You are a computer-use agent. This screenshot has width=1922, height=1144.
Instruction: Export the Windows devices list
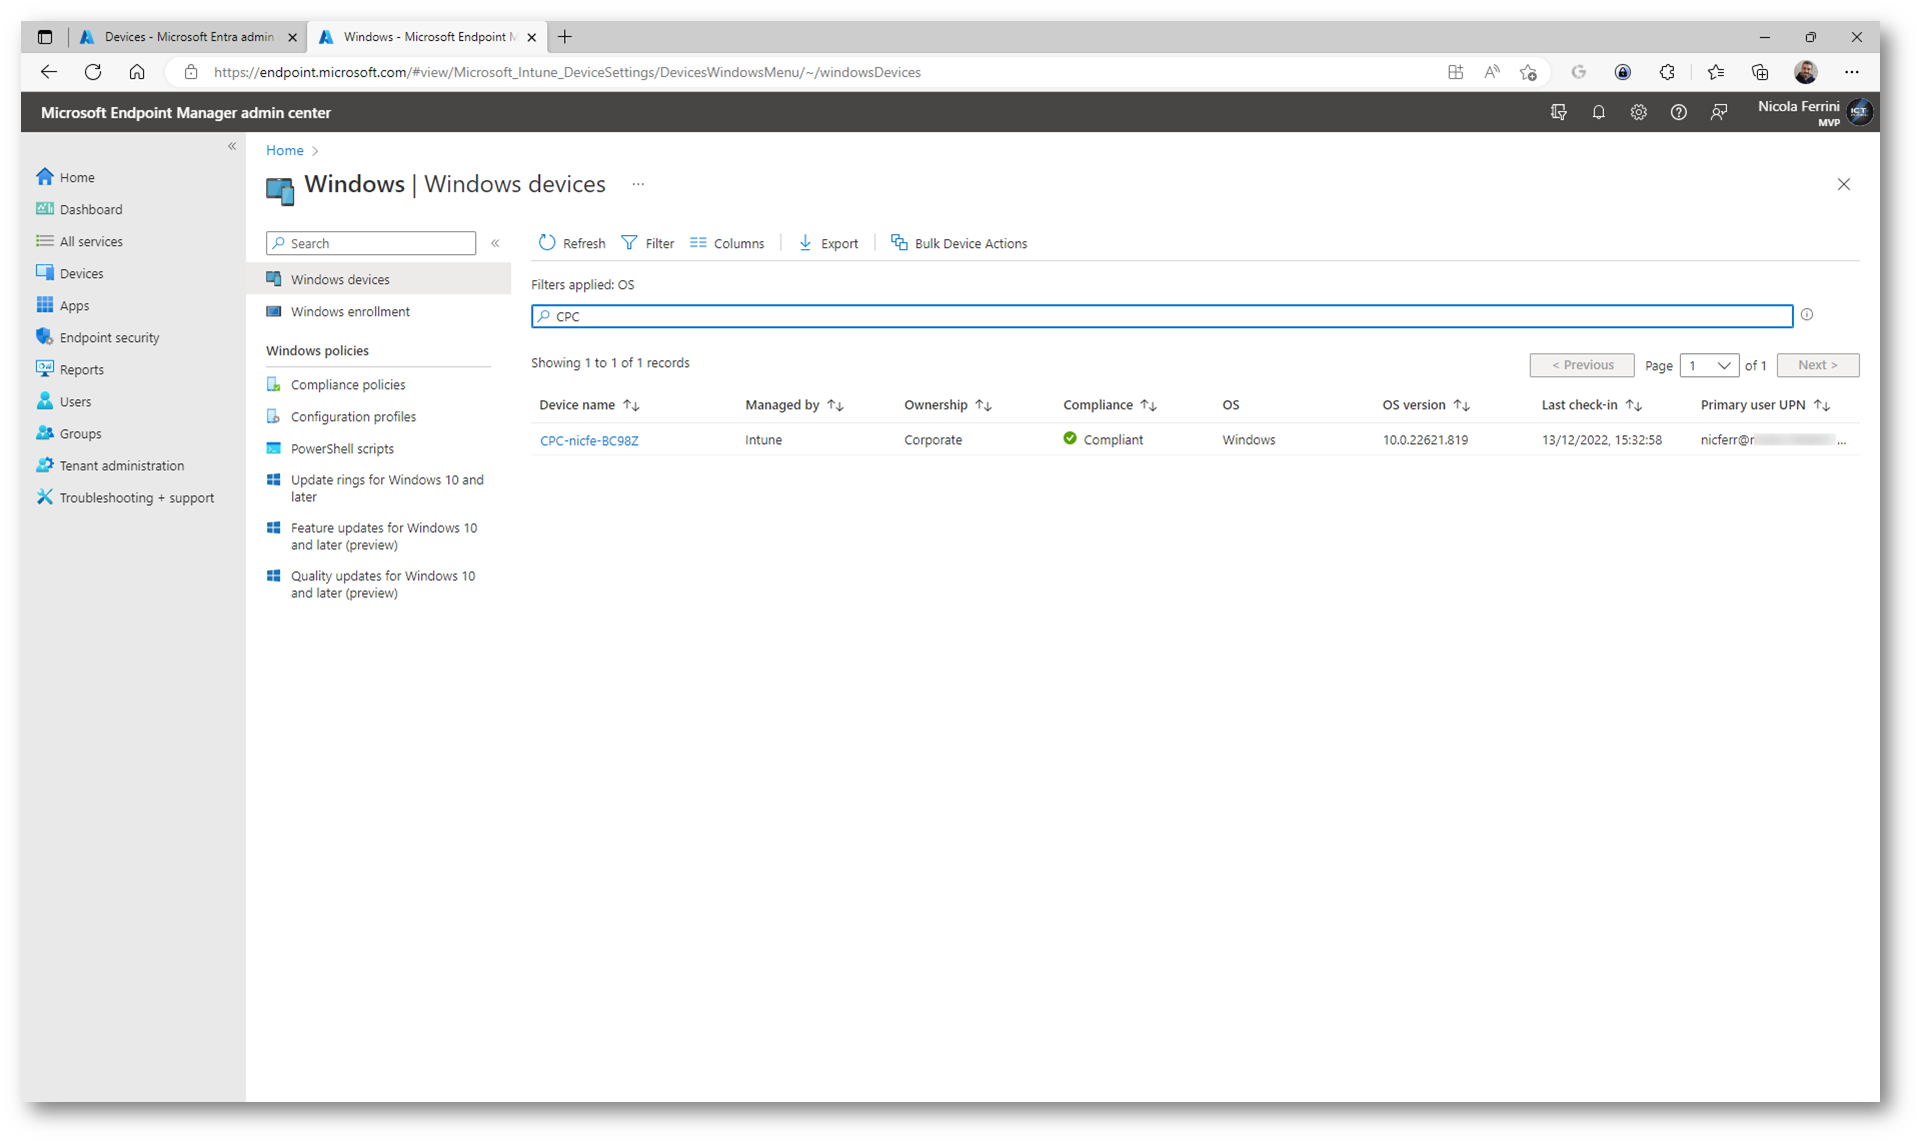pyautogui.click(x=828, y=243)
